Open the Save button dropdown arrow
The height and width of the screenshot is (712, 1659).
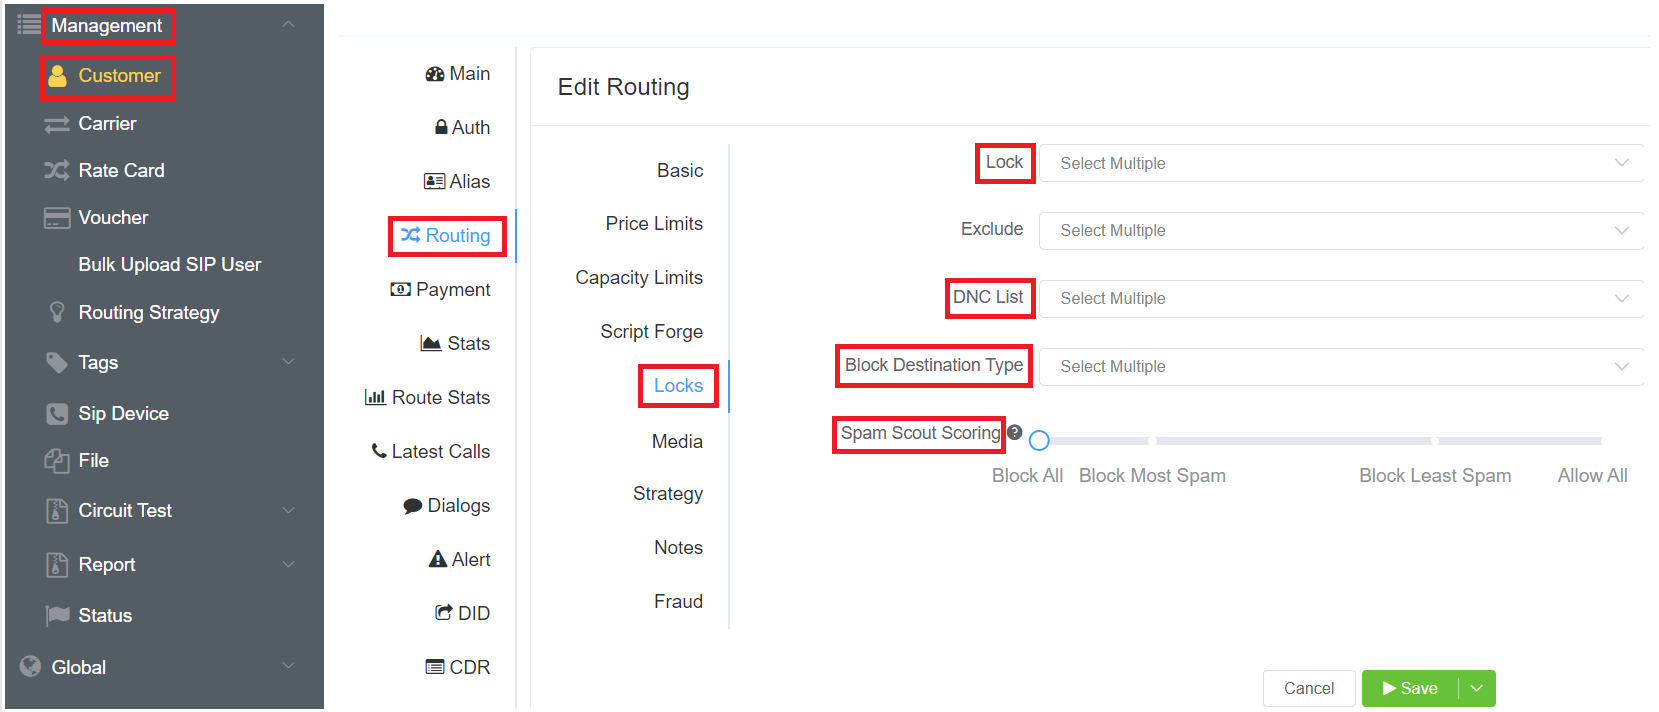1477,688
